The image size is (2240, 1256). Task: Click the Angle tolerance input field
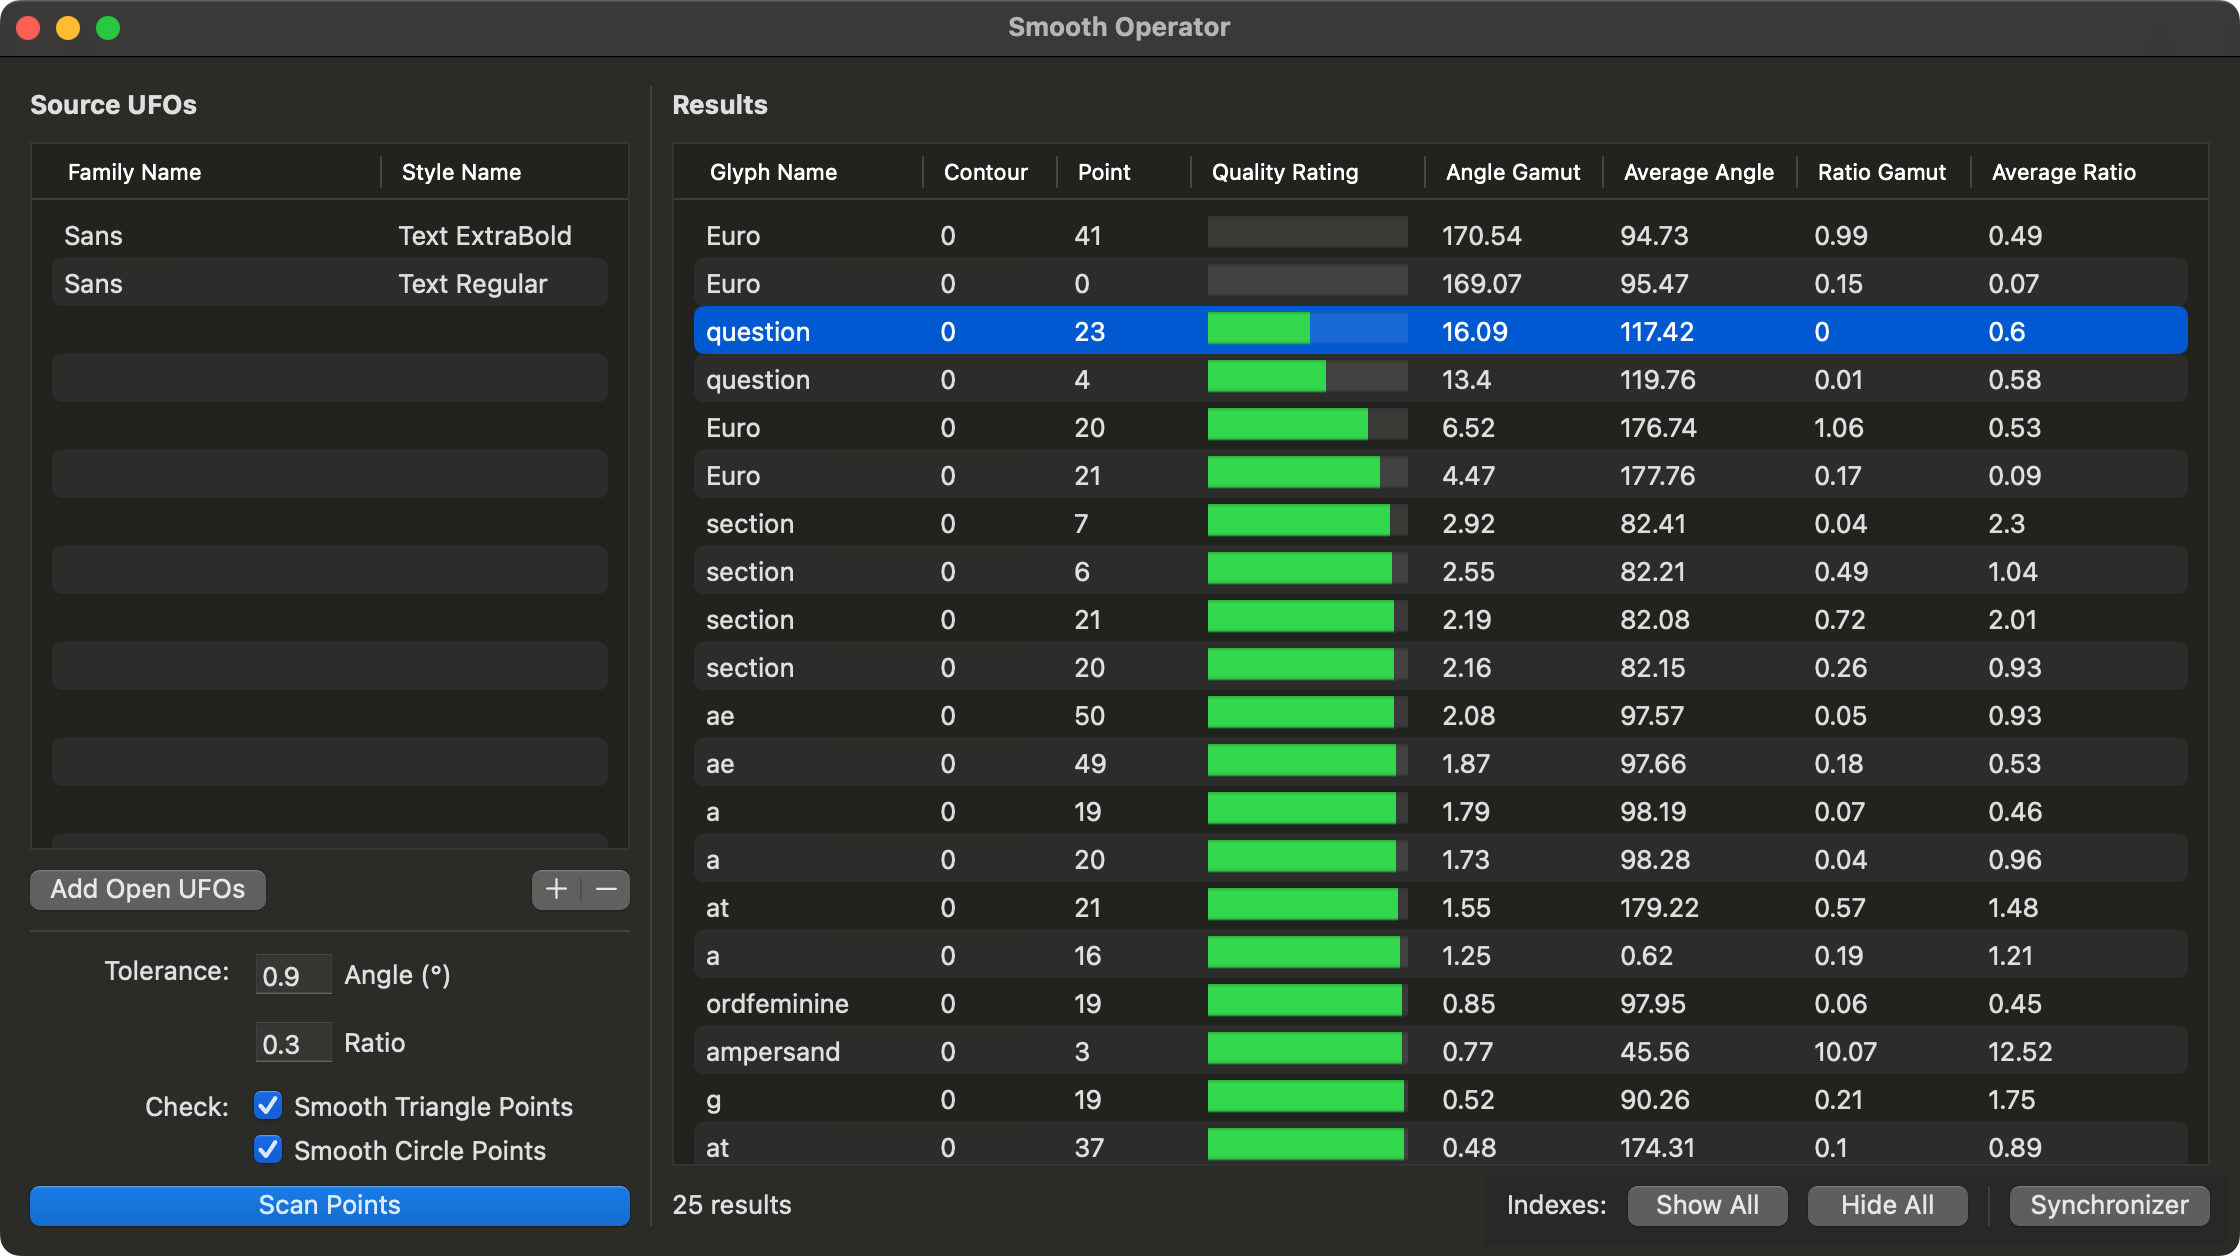click(292, 975)
